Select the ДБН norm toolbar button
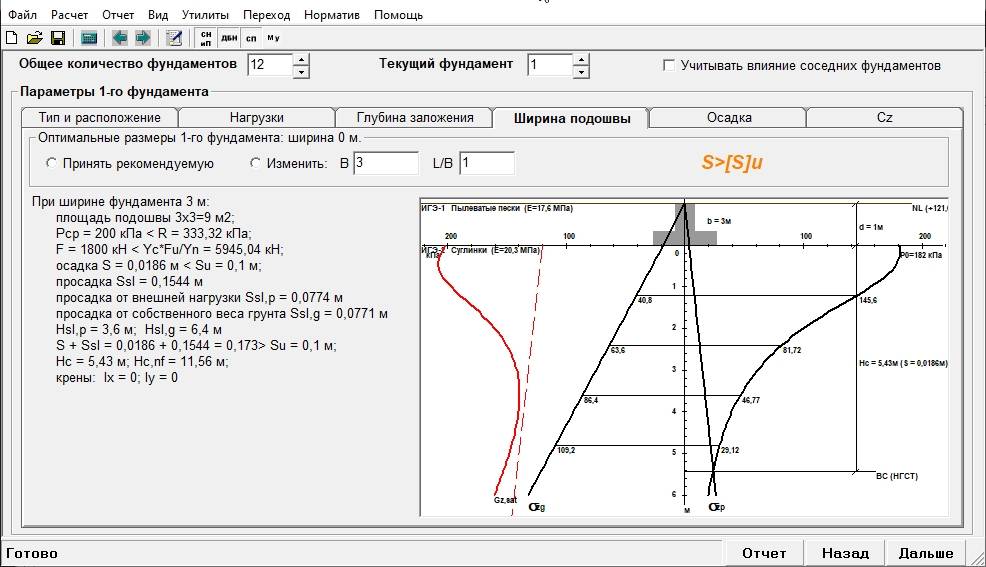 click(229, 38)
